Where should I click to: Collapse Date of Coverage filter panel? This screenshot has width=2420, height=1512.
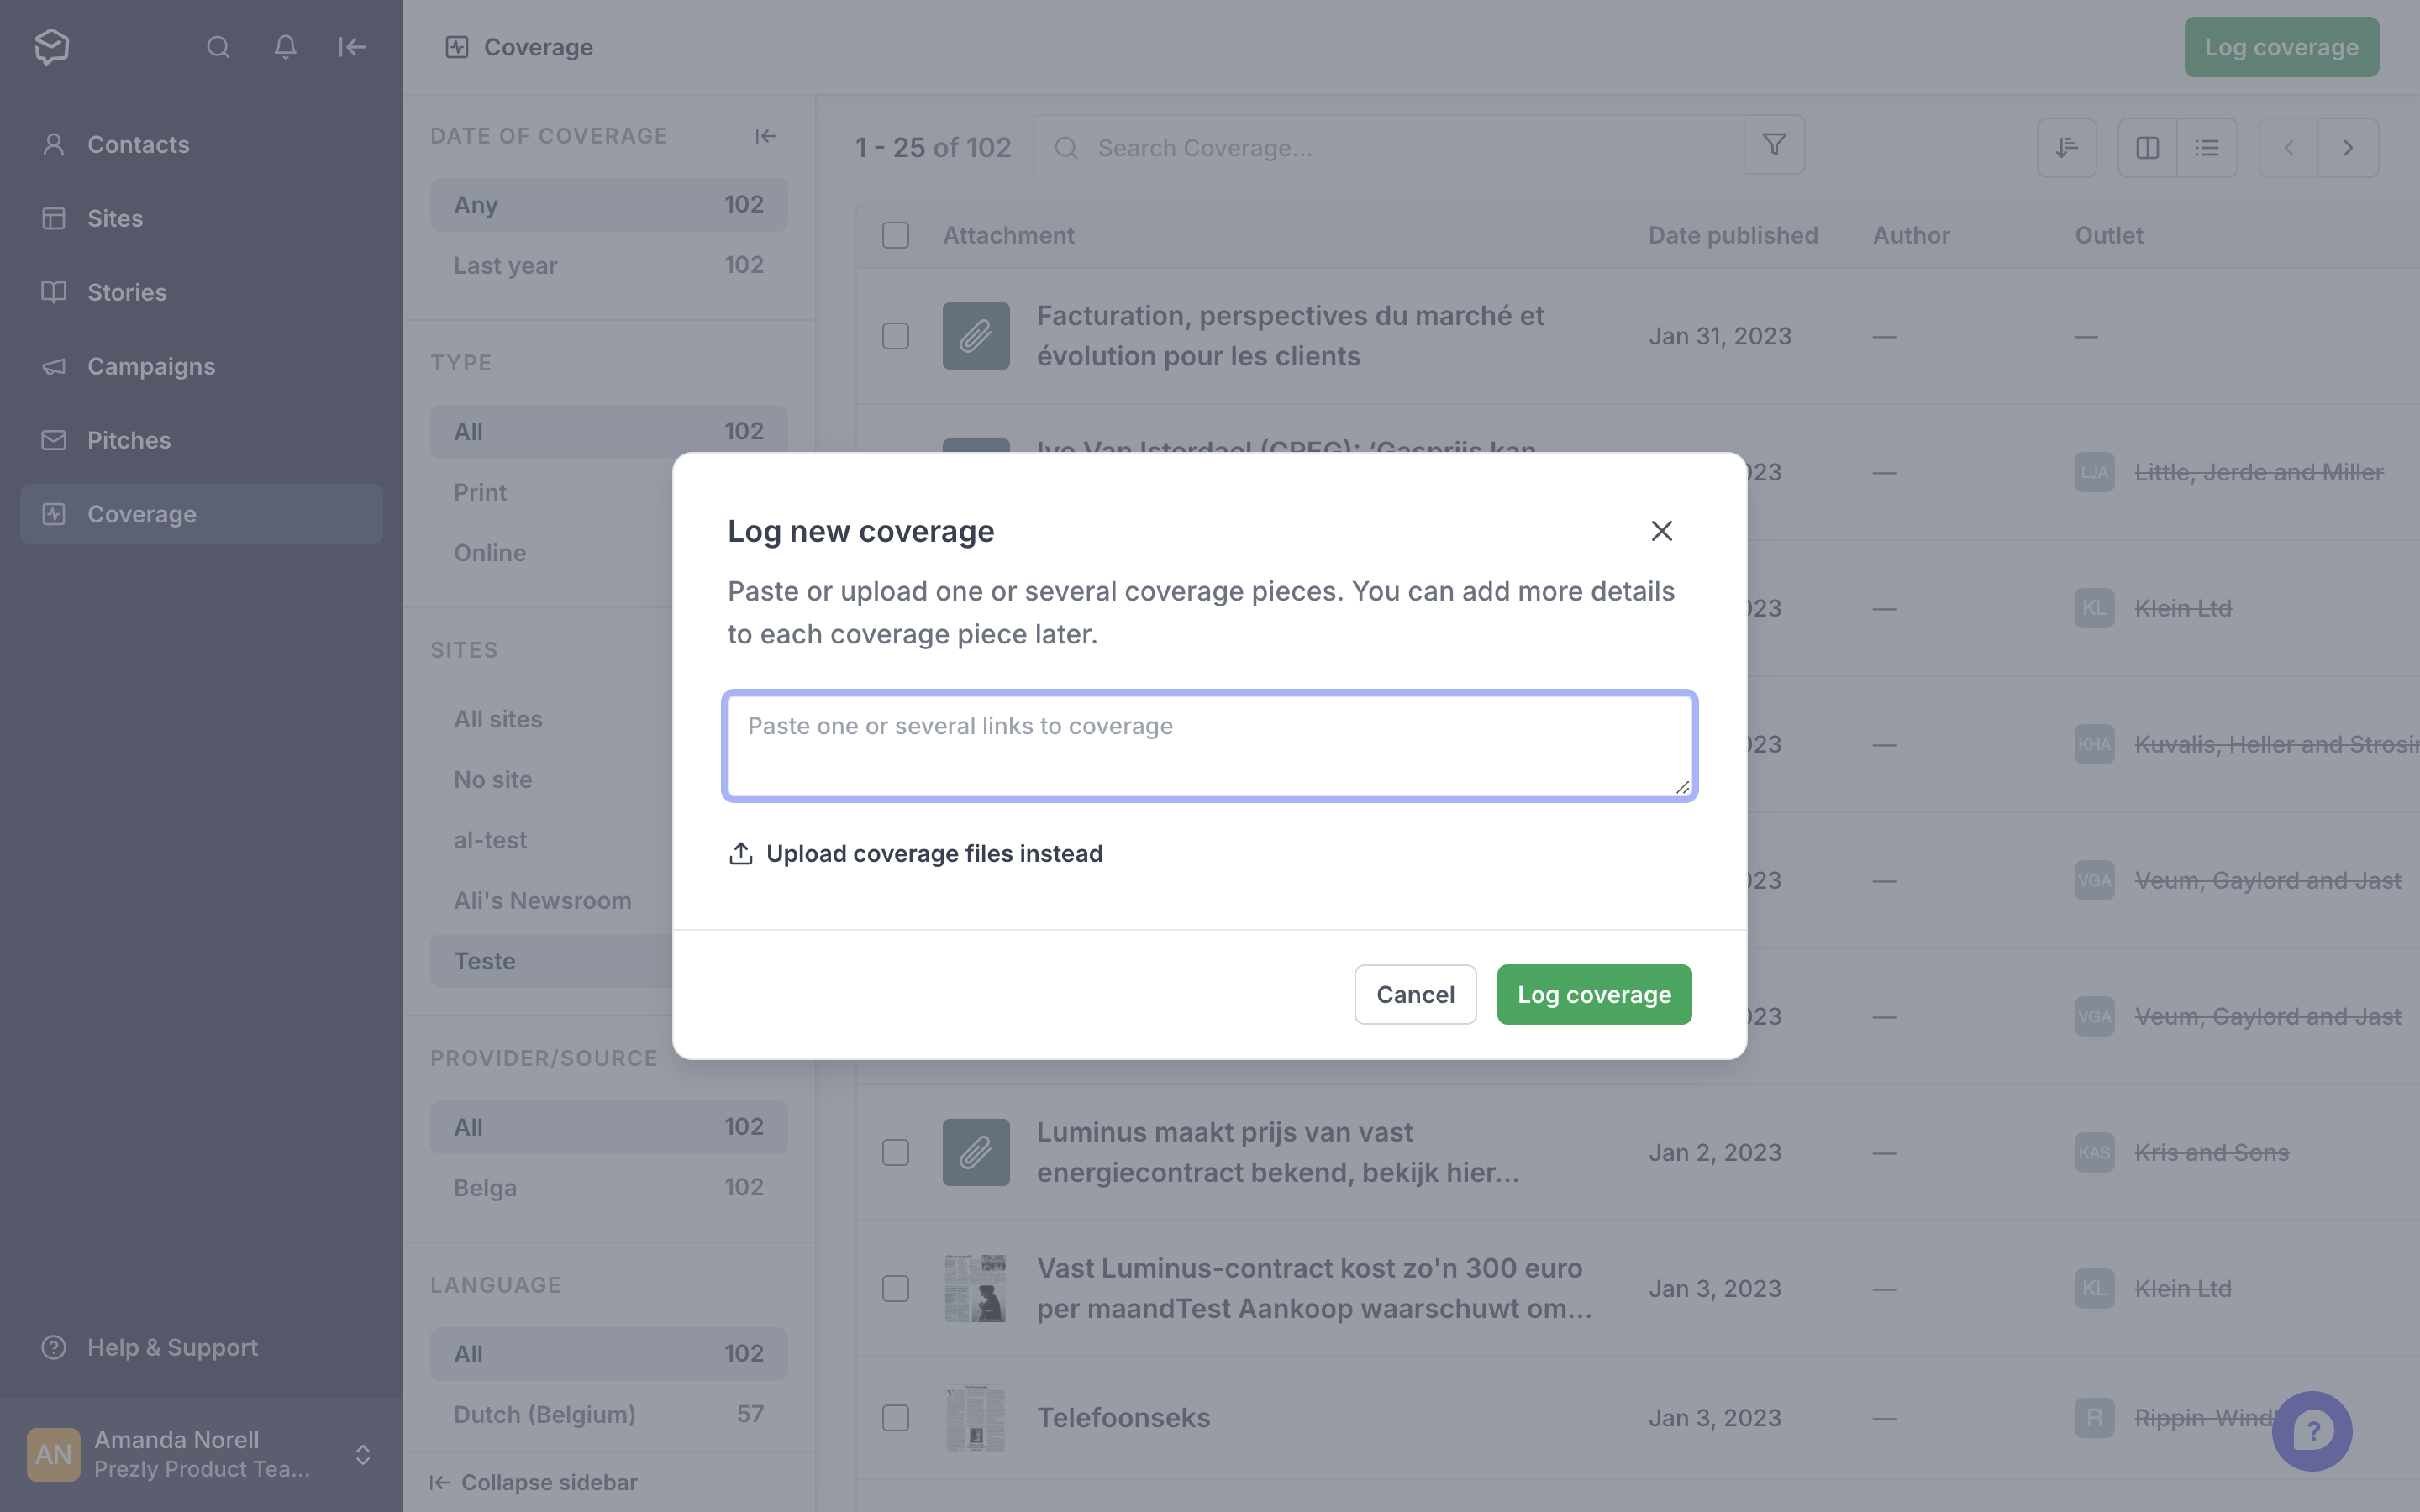coord(766,136)
